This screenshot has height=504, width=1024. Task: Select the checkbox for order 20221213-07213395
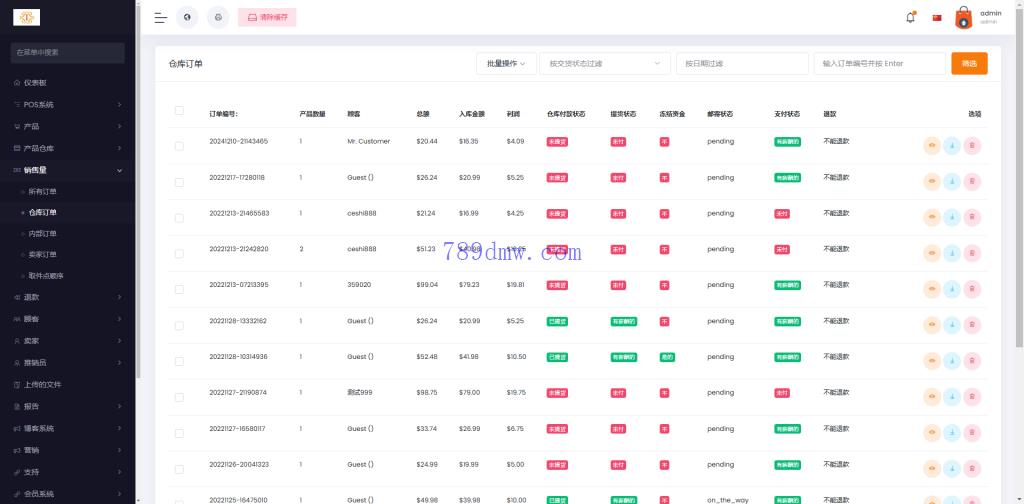point(179,290)
